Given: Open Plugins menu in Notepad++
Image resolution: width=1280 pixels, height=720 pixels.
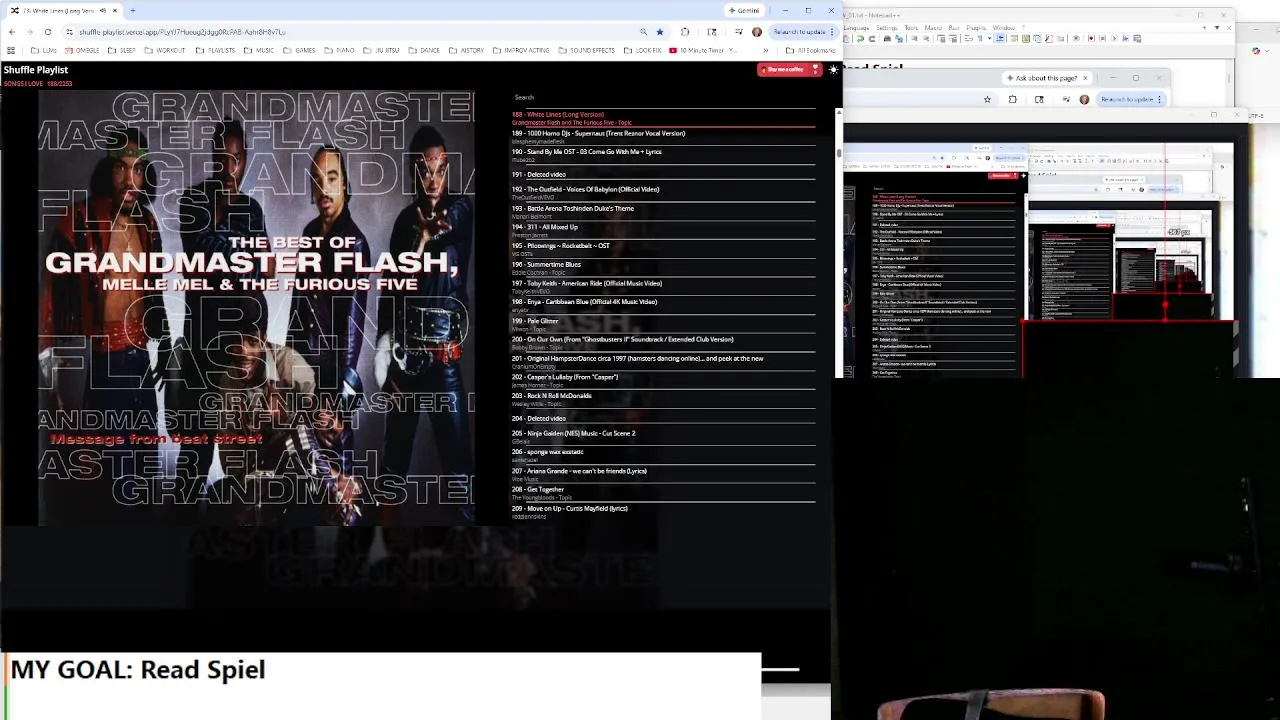Looking at the screenshot, I should tap(976, 27).
